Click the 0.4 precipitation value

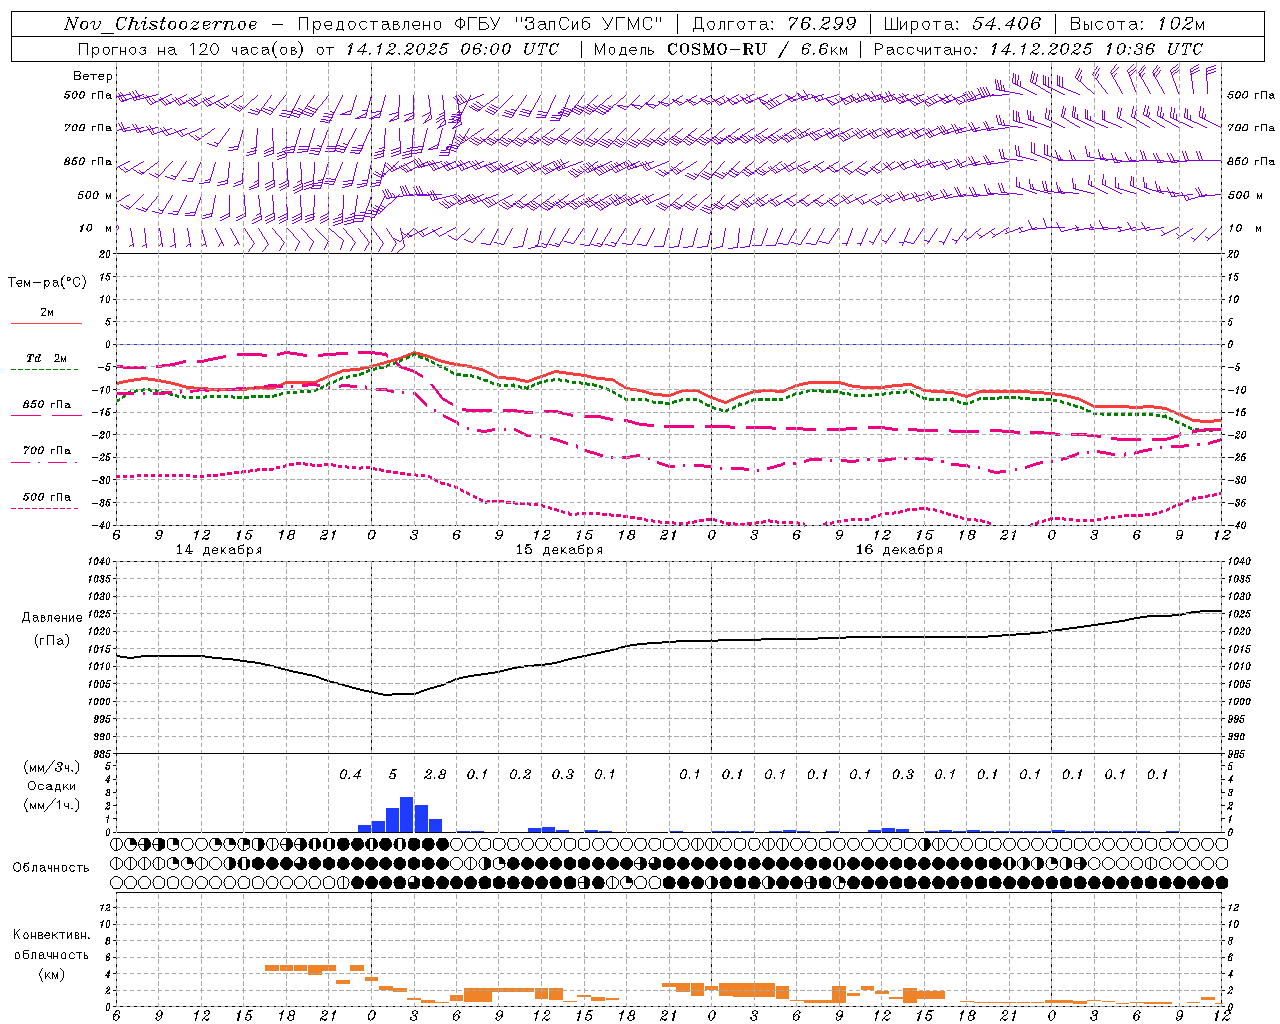[x=350, y=775]
